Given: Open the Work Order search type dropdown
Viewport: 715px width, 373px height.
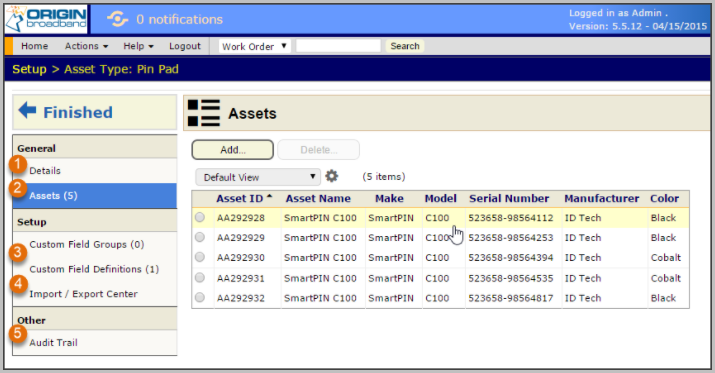Looking at the screenshot, I should point(254,46).
